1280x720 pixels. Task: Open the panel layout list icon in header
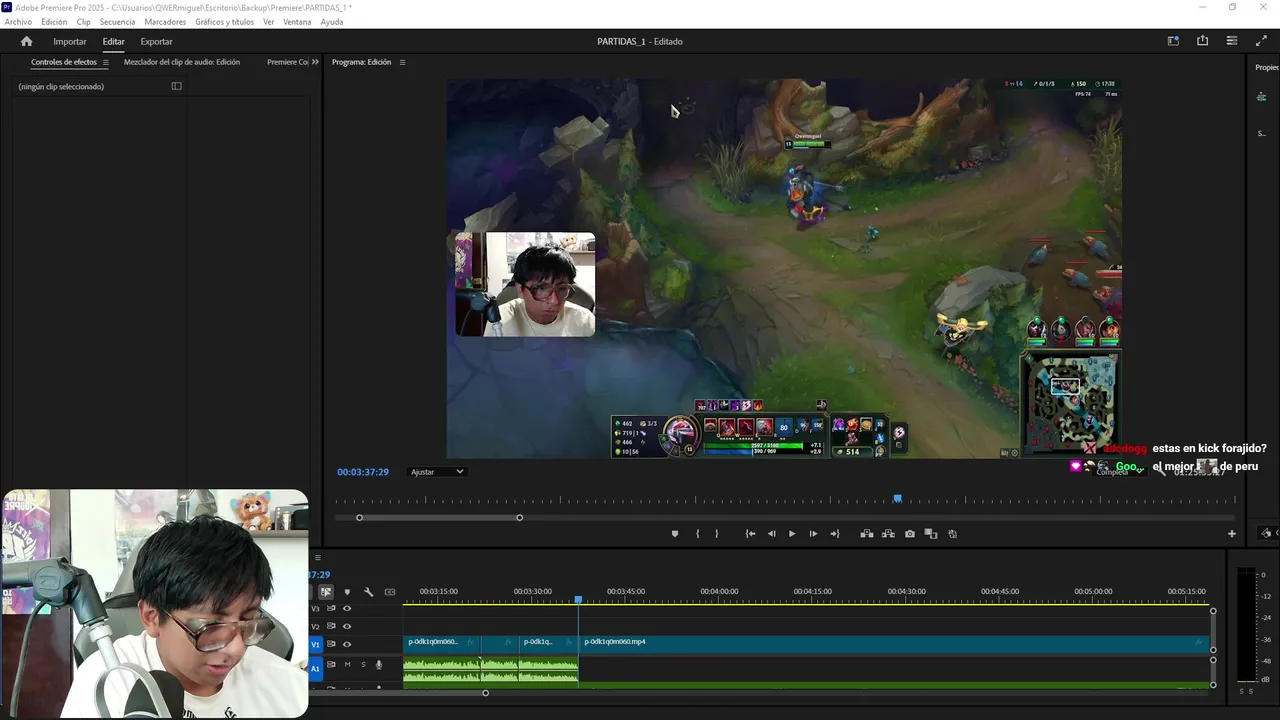[x=1232, y=41]
